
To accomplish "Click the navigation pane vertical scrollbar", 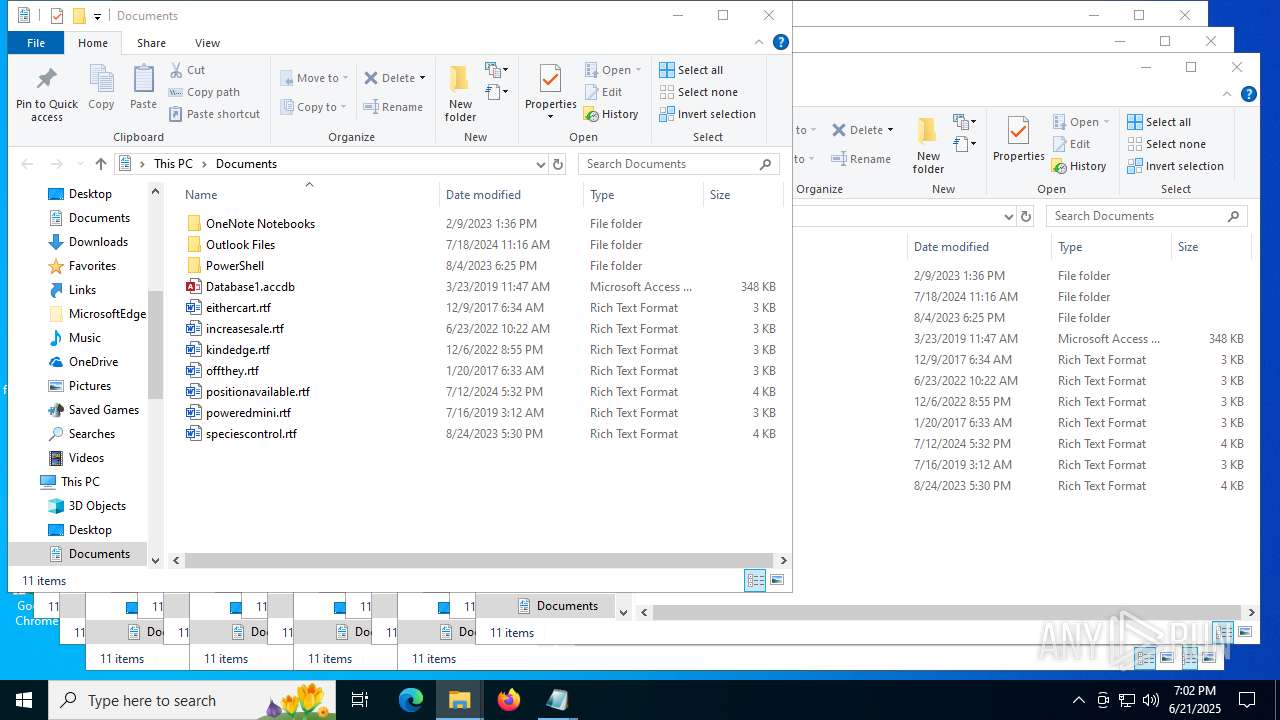I will tap(155, 345).
